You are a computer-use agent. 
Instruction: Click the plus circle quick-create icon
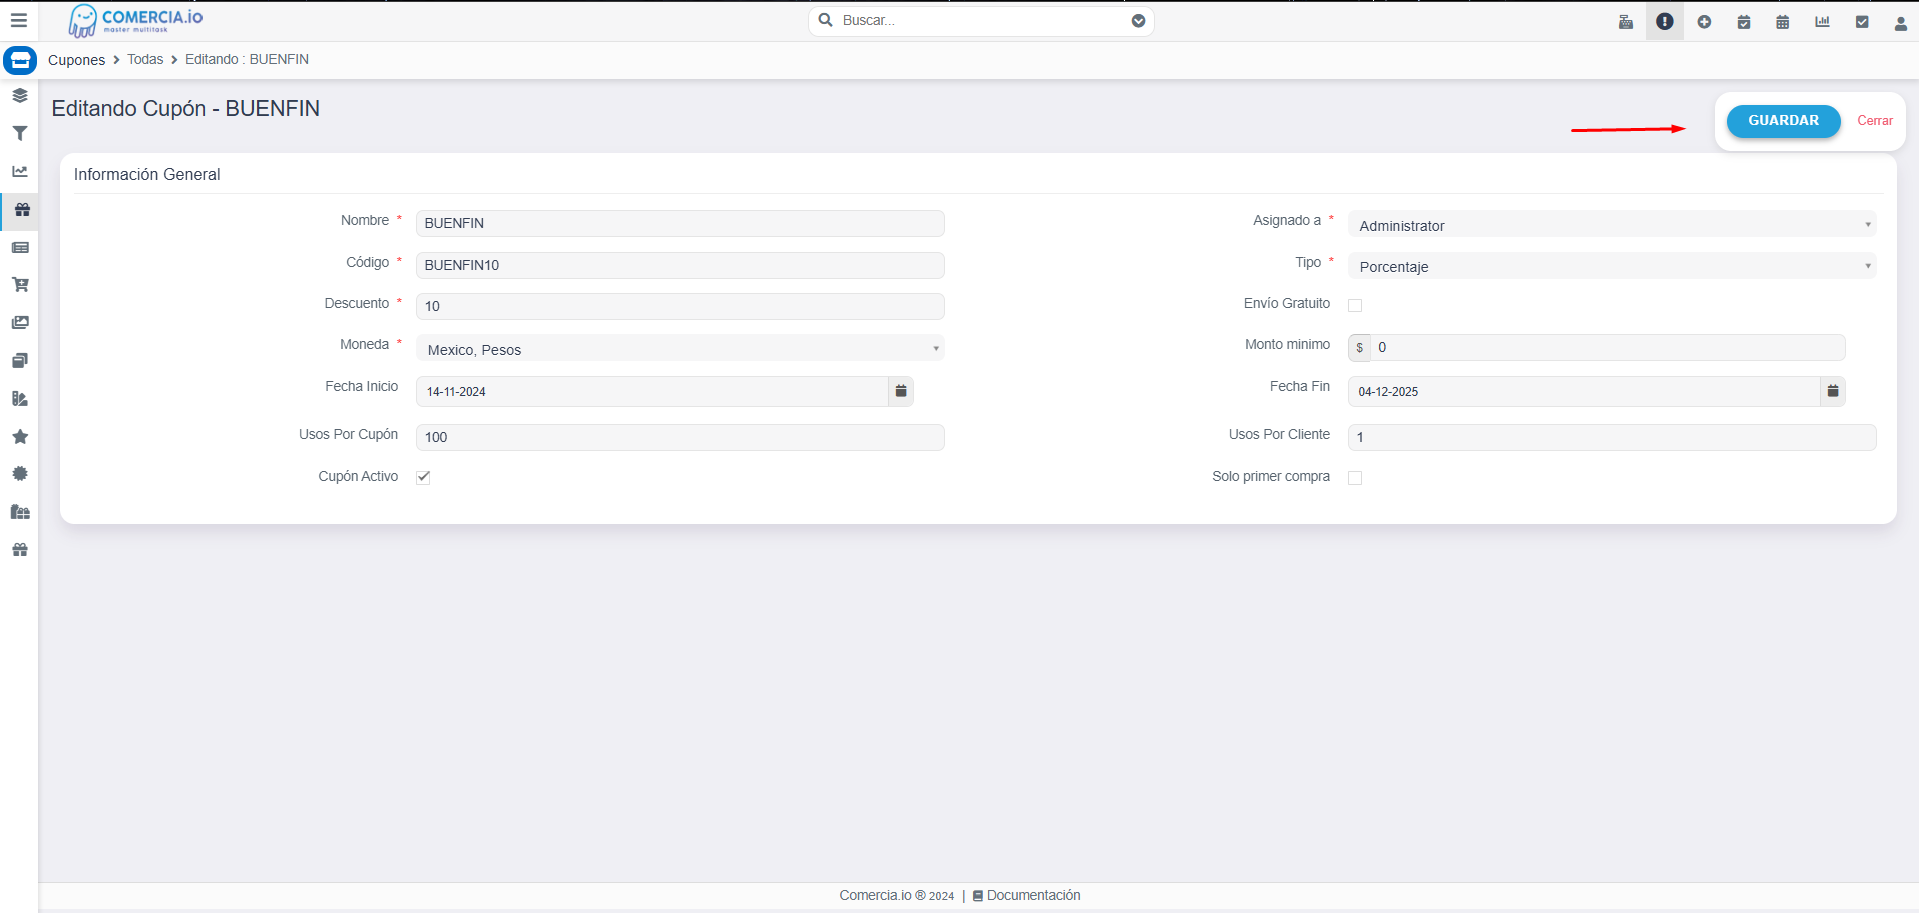[x=1704, y=22]
